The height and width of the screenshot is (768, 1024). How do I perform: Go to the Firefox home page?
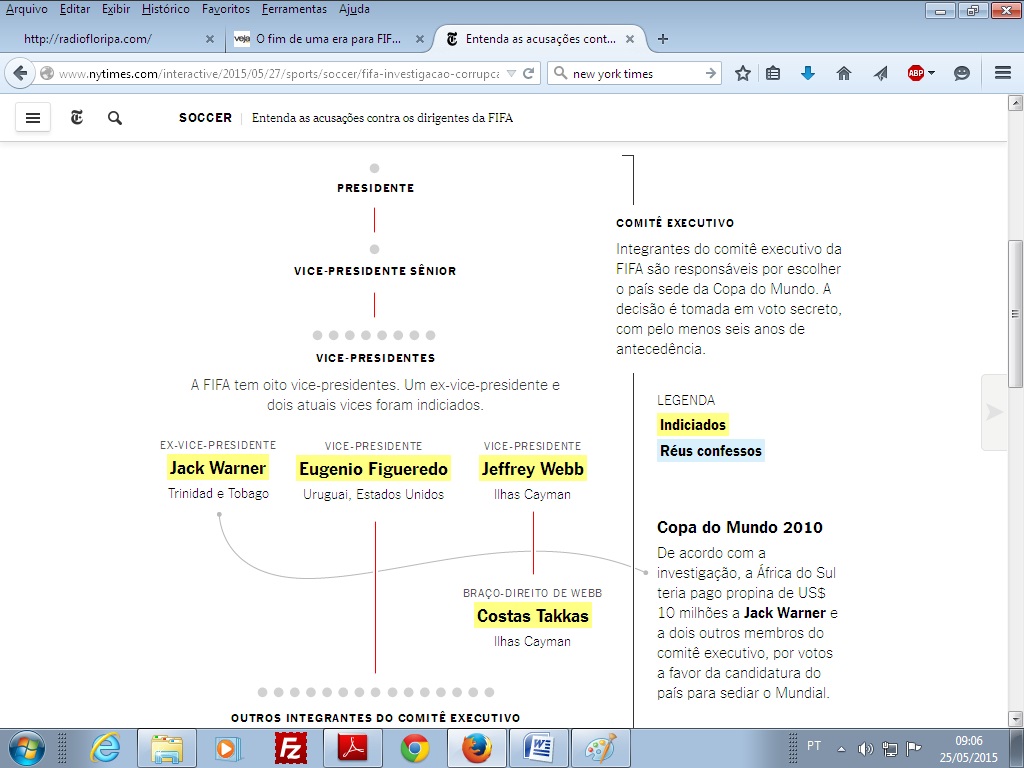click(844, 73)
